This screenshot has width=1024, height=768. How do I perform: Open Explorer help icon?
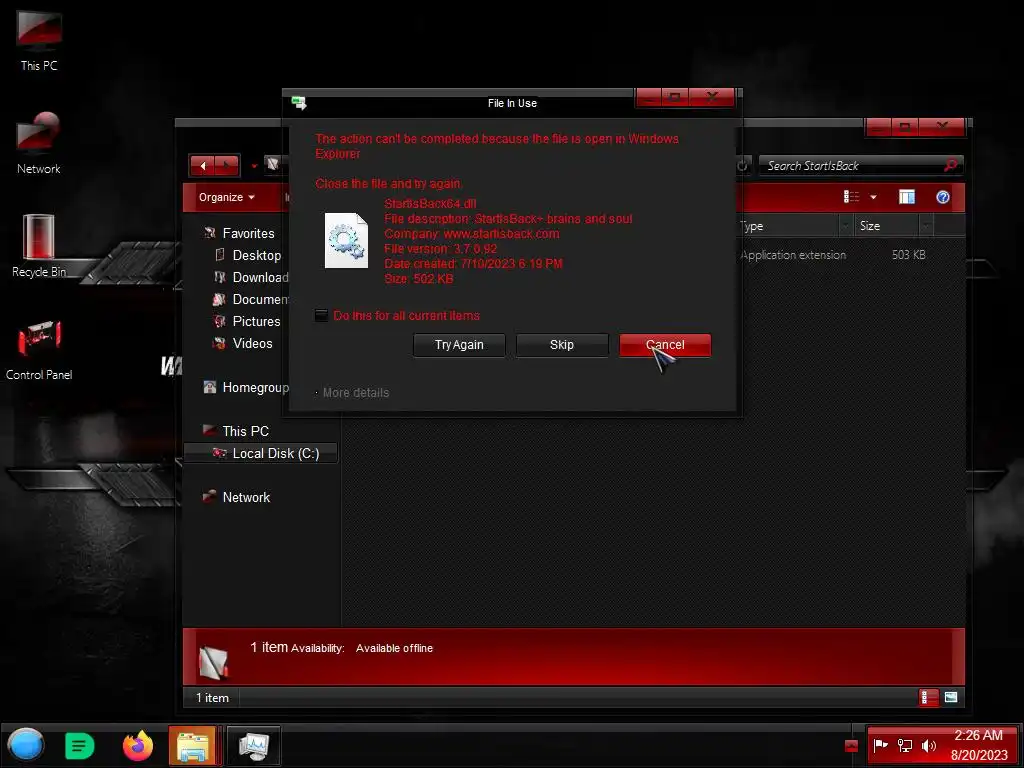(942, 197)
